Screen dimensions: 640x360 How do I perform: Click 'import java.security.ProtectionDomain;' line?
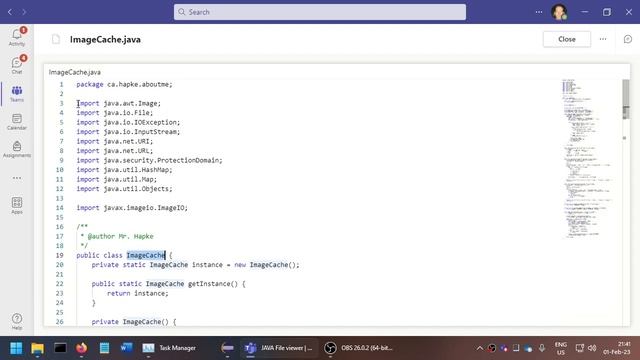pos(149,160)
